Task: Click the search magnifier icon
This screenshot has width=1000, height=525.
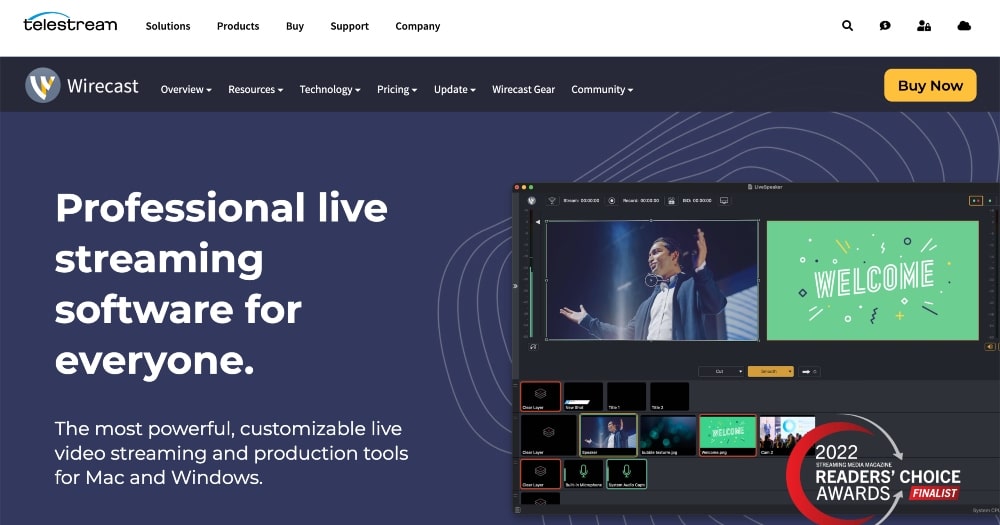Action: (x=848, y=26)
